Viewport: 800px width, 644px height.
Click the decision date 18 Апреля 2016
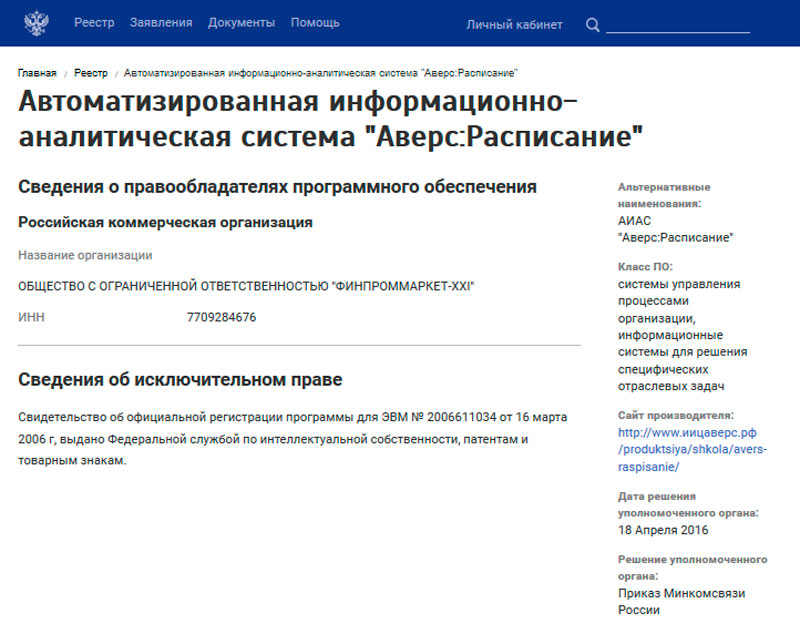[663, 530]
